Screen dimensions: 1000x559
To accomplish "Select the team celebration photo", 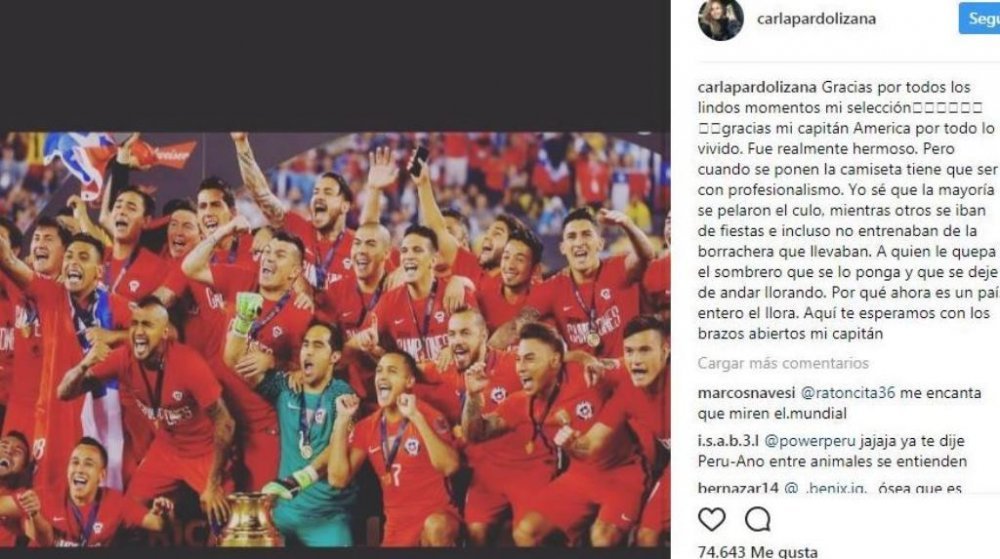I will pos(335,339).
